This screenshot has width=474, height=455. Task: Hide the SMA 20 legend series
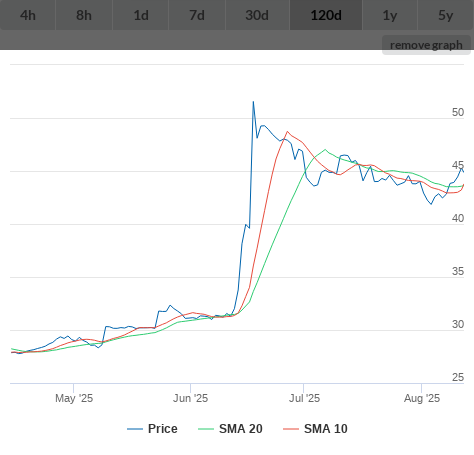[230, 429]
